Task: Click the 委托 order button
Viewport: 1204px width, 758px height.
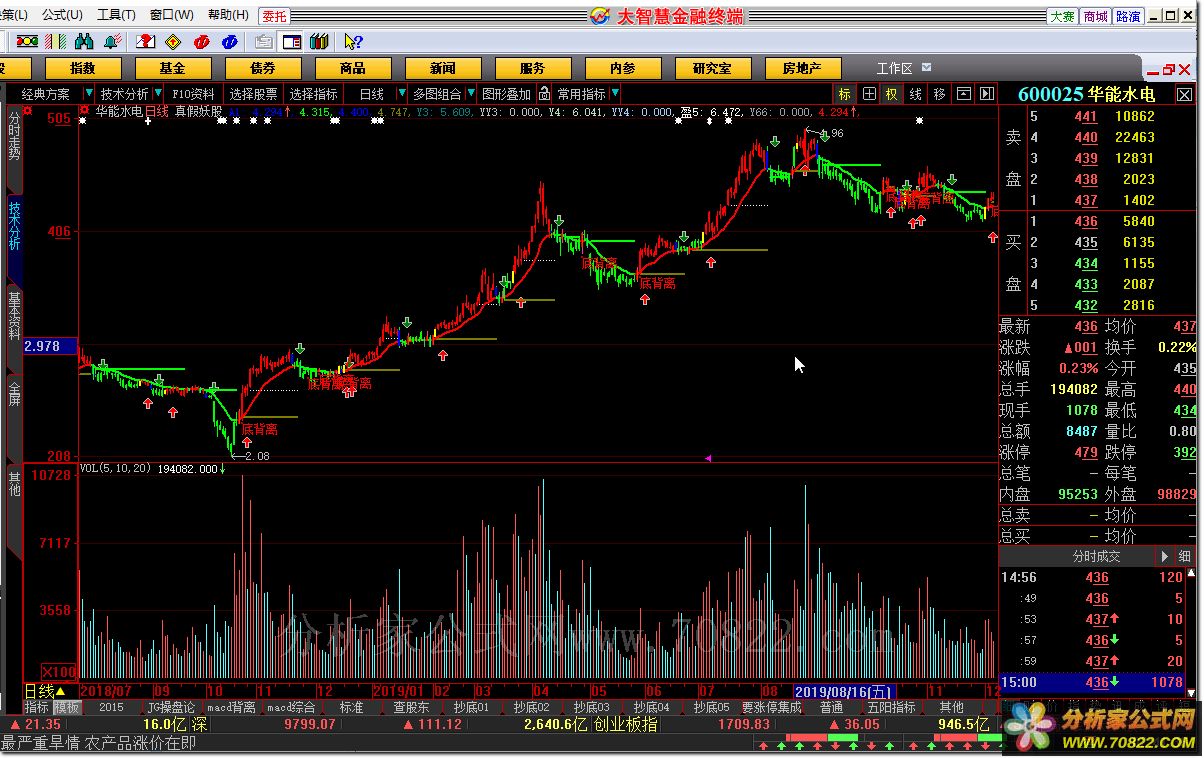Action: pos(275,16)
